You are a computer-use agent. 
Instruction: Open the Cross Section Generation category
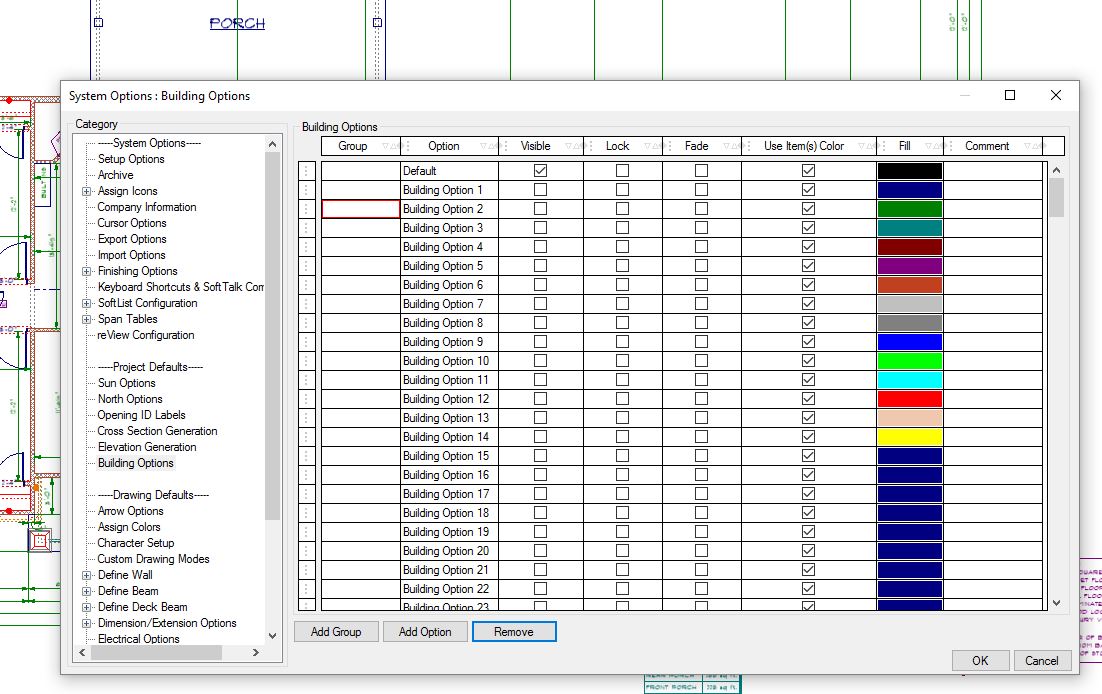(157, 431)
